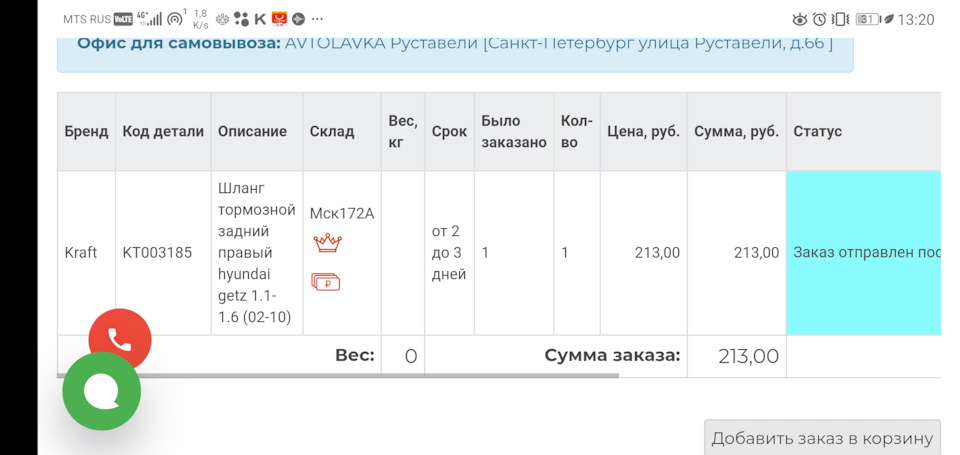960x455 pixels.
Task: Tap the Kraft brand cell
Action: coord(81,252)
